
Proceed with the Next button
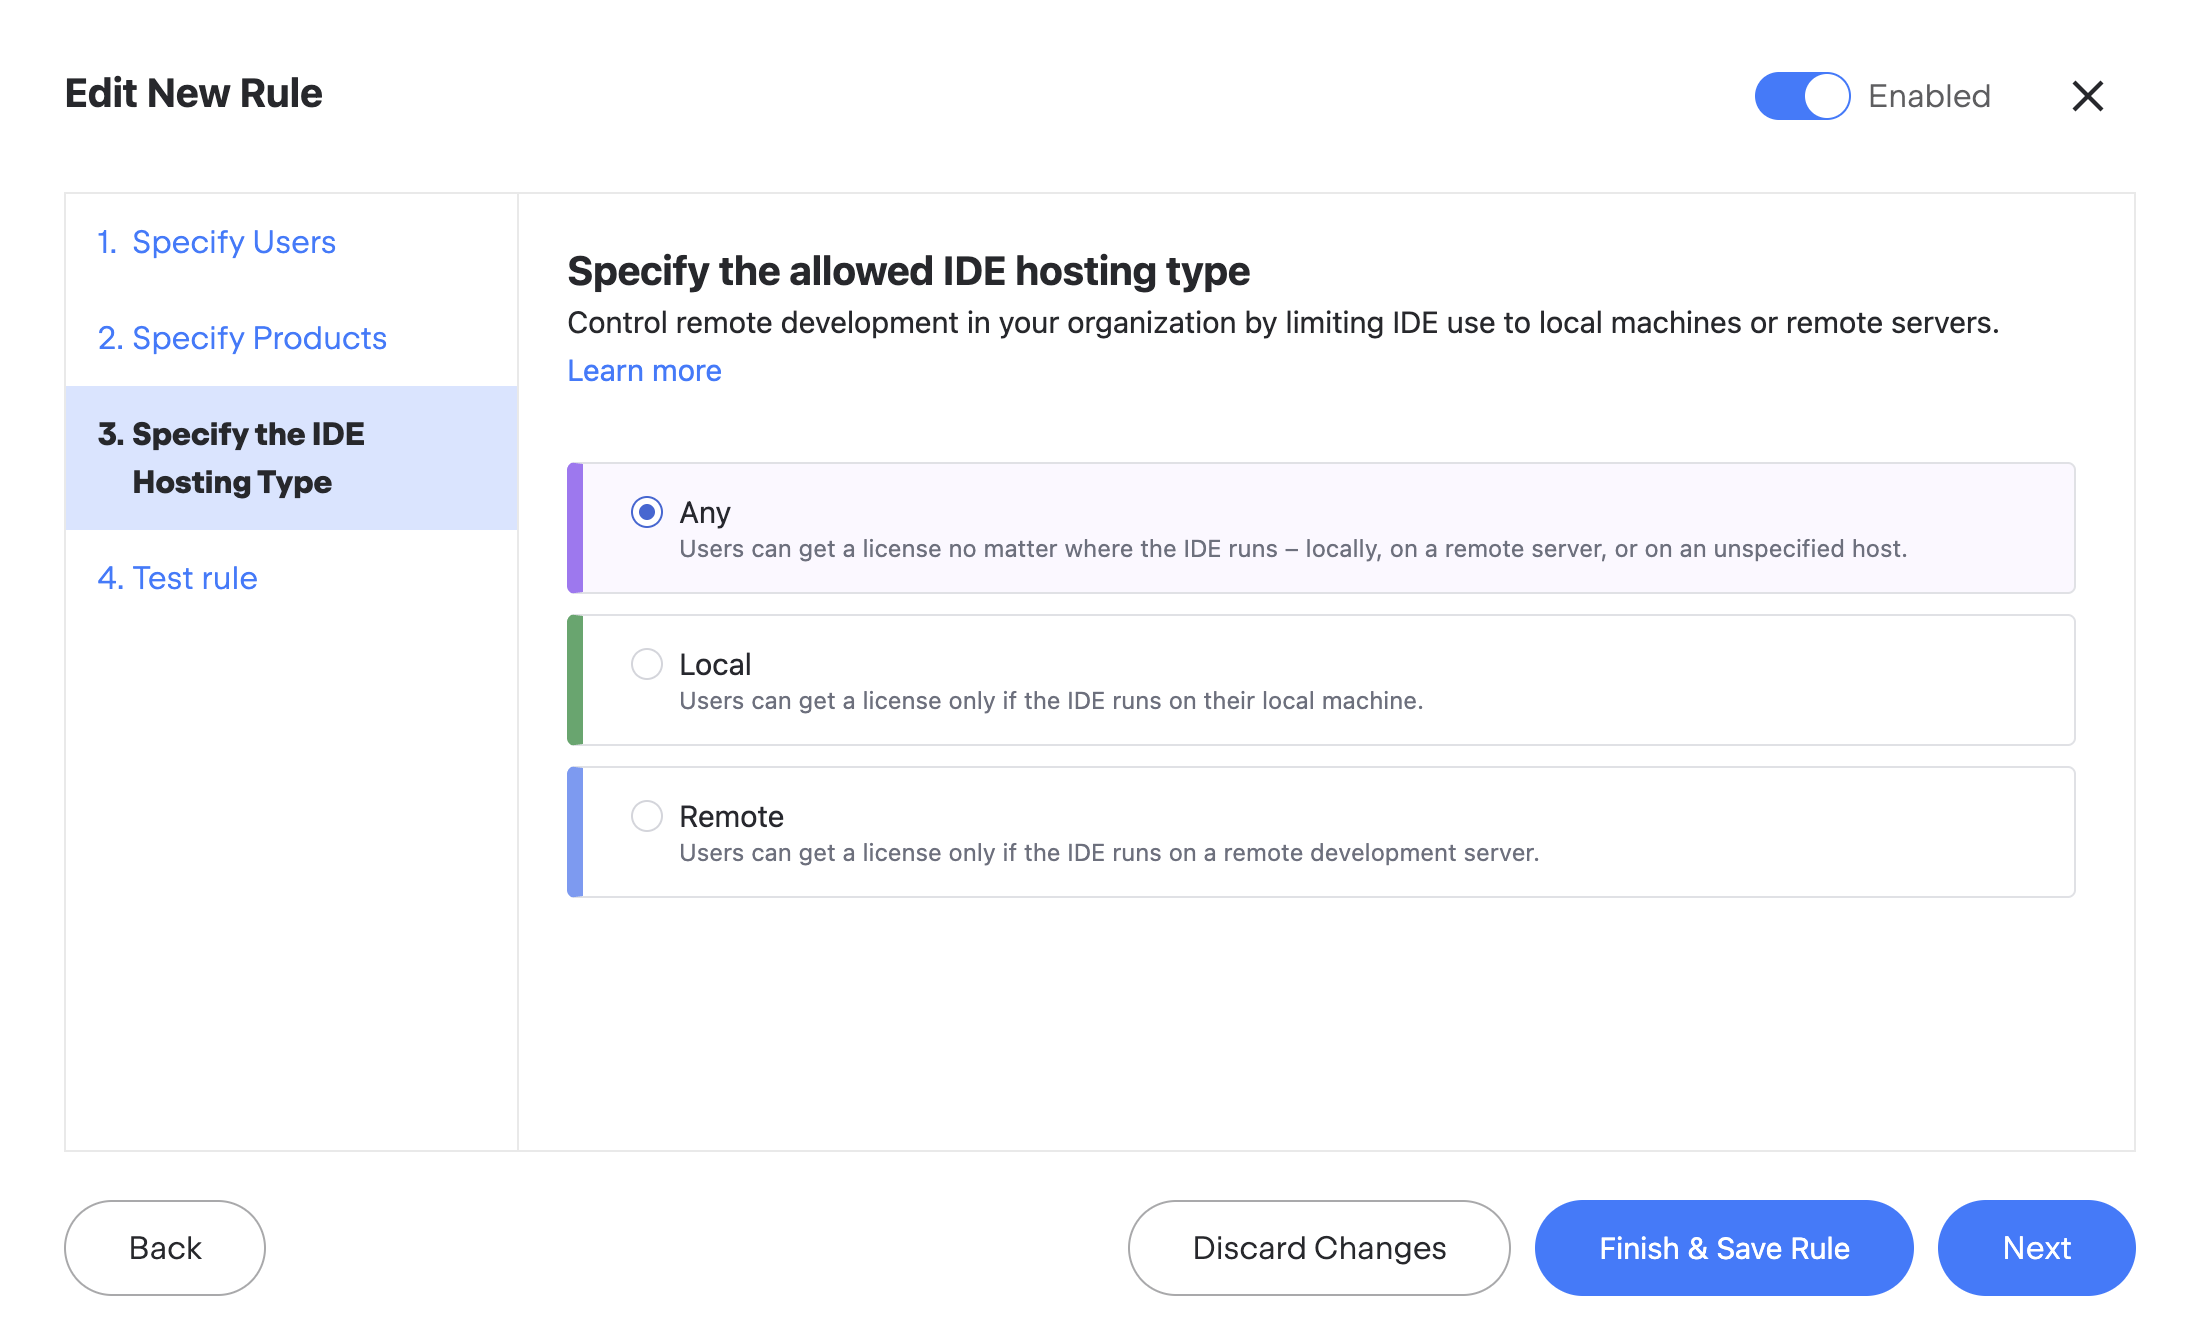[2035, 1247]
